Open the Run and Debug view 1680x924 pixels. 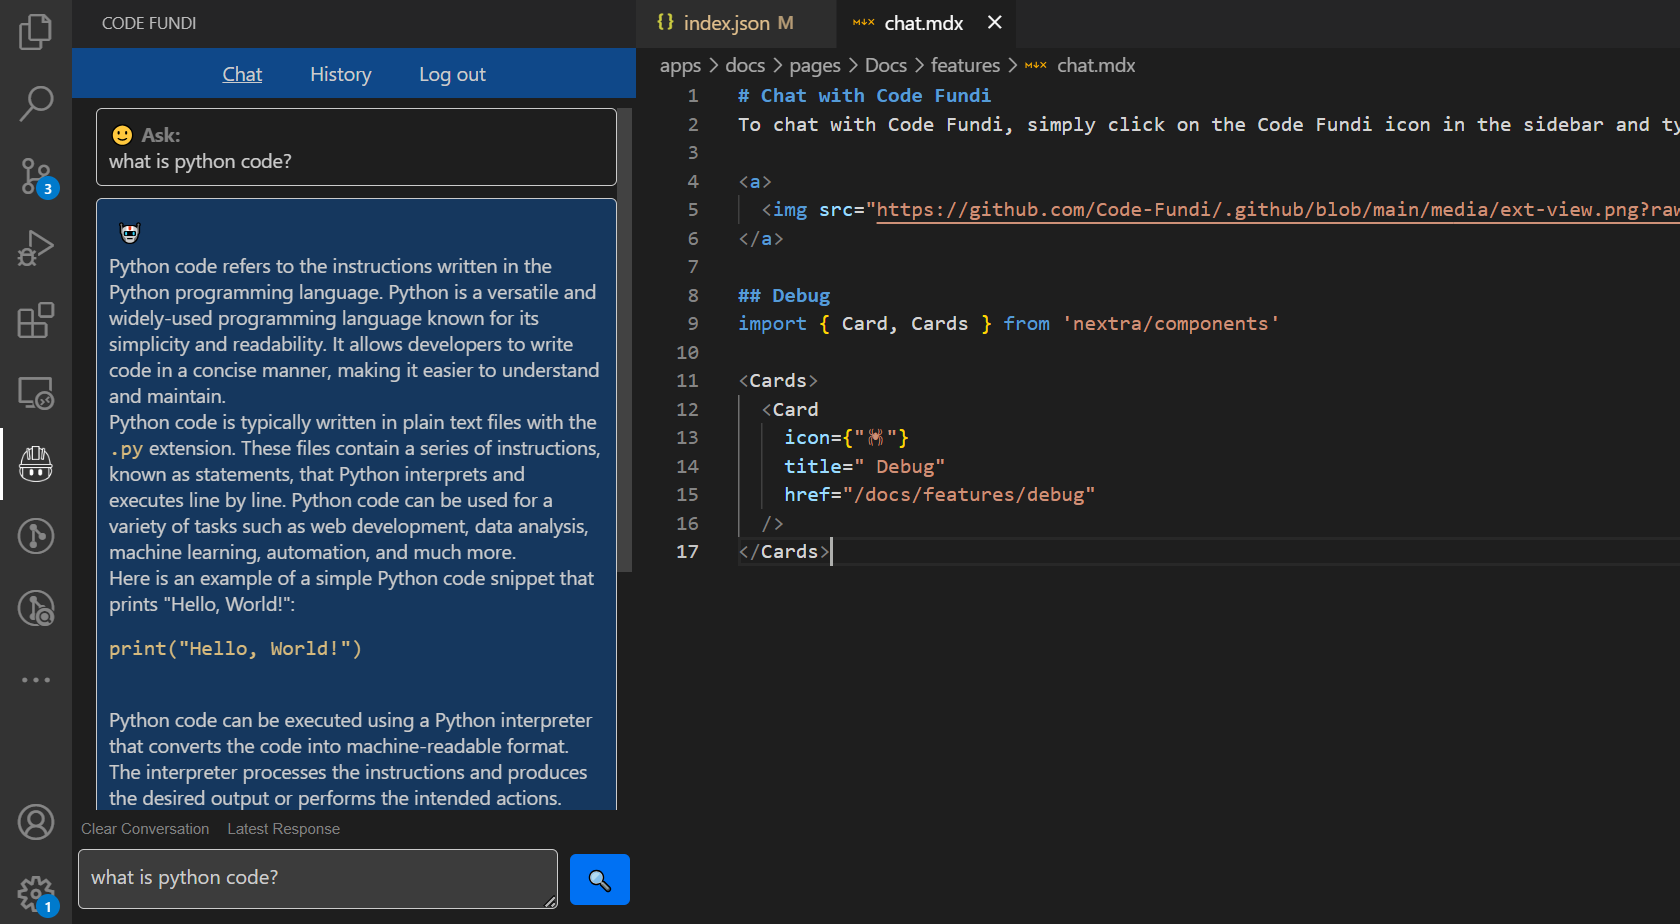click(x=36, y=248)
